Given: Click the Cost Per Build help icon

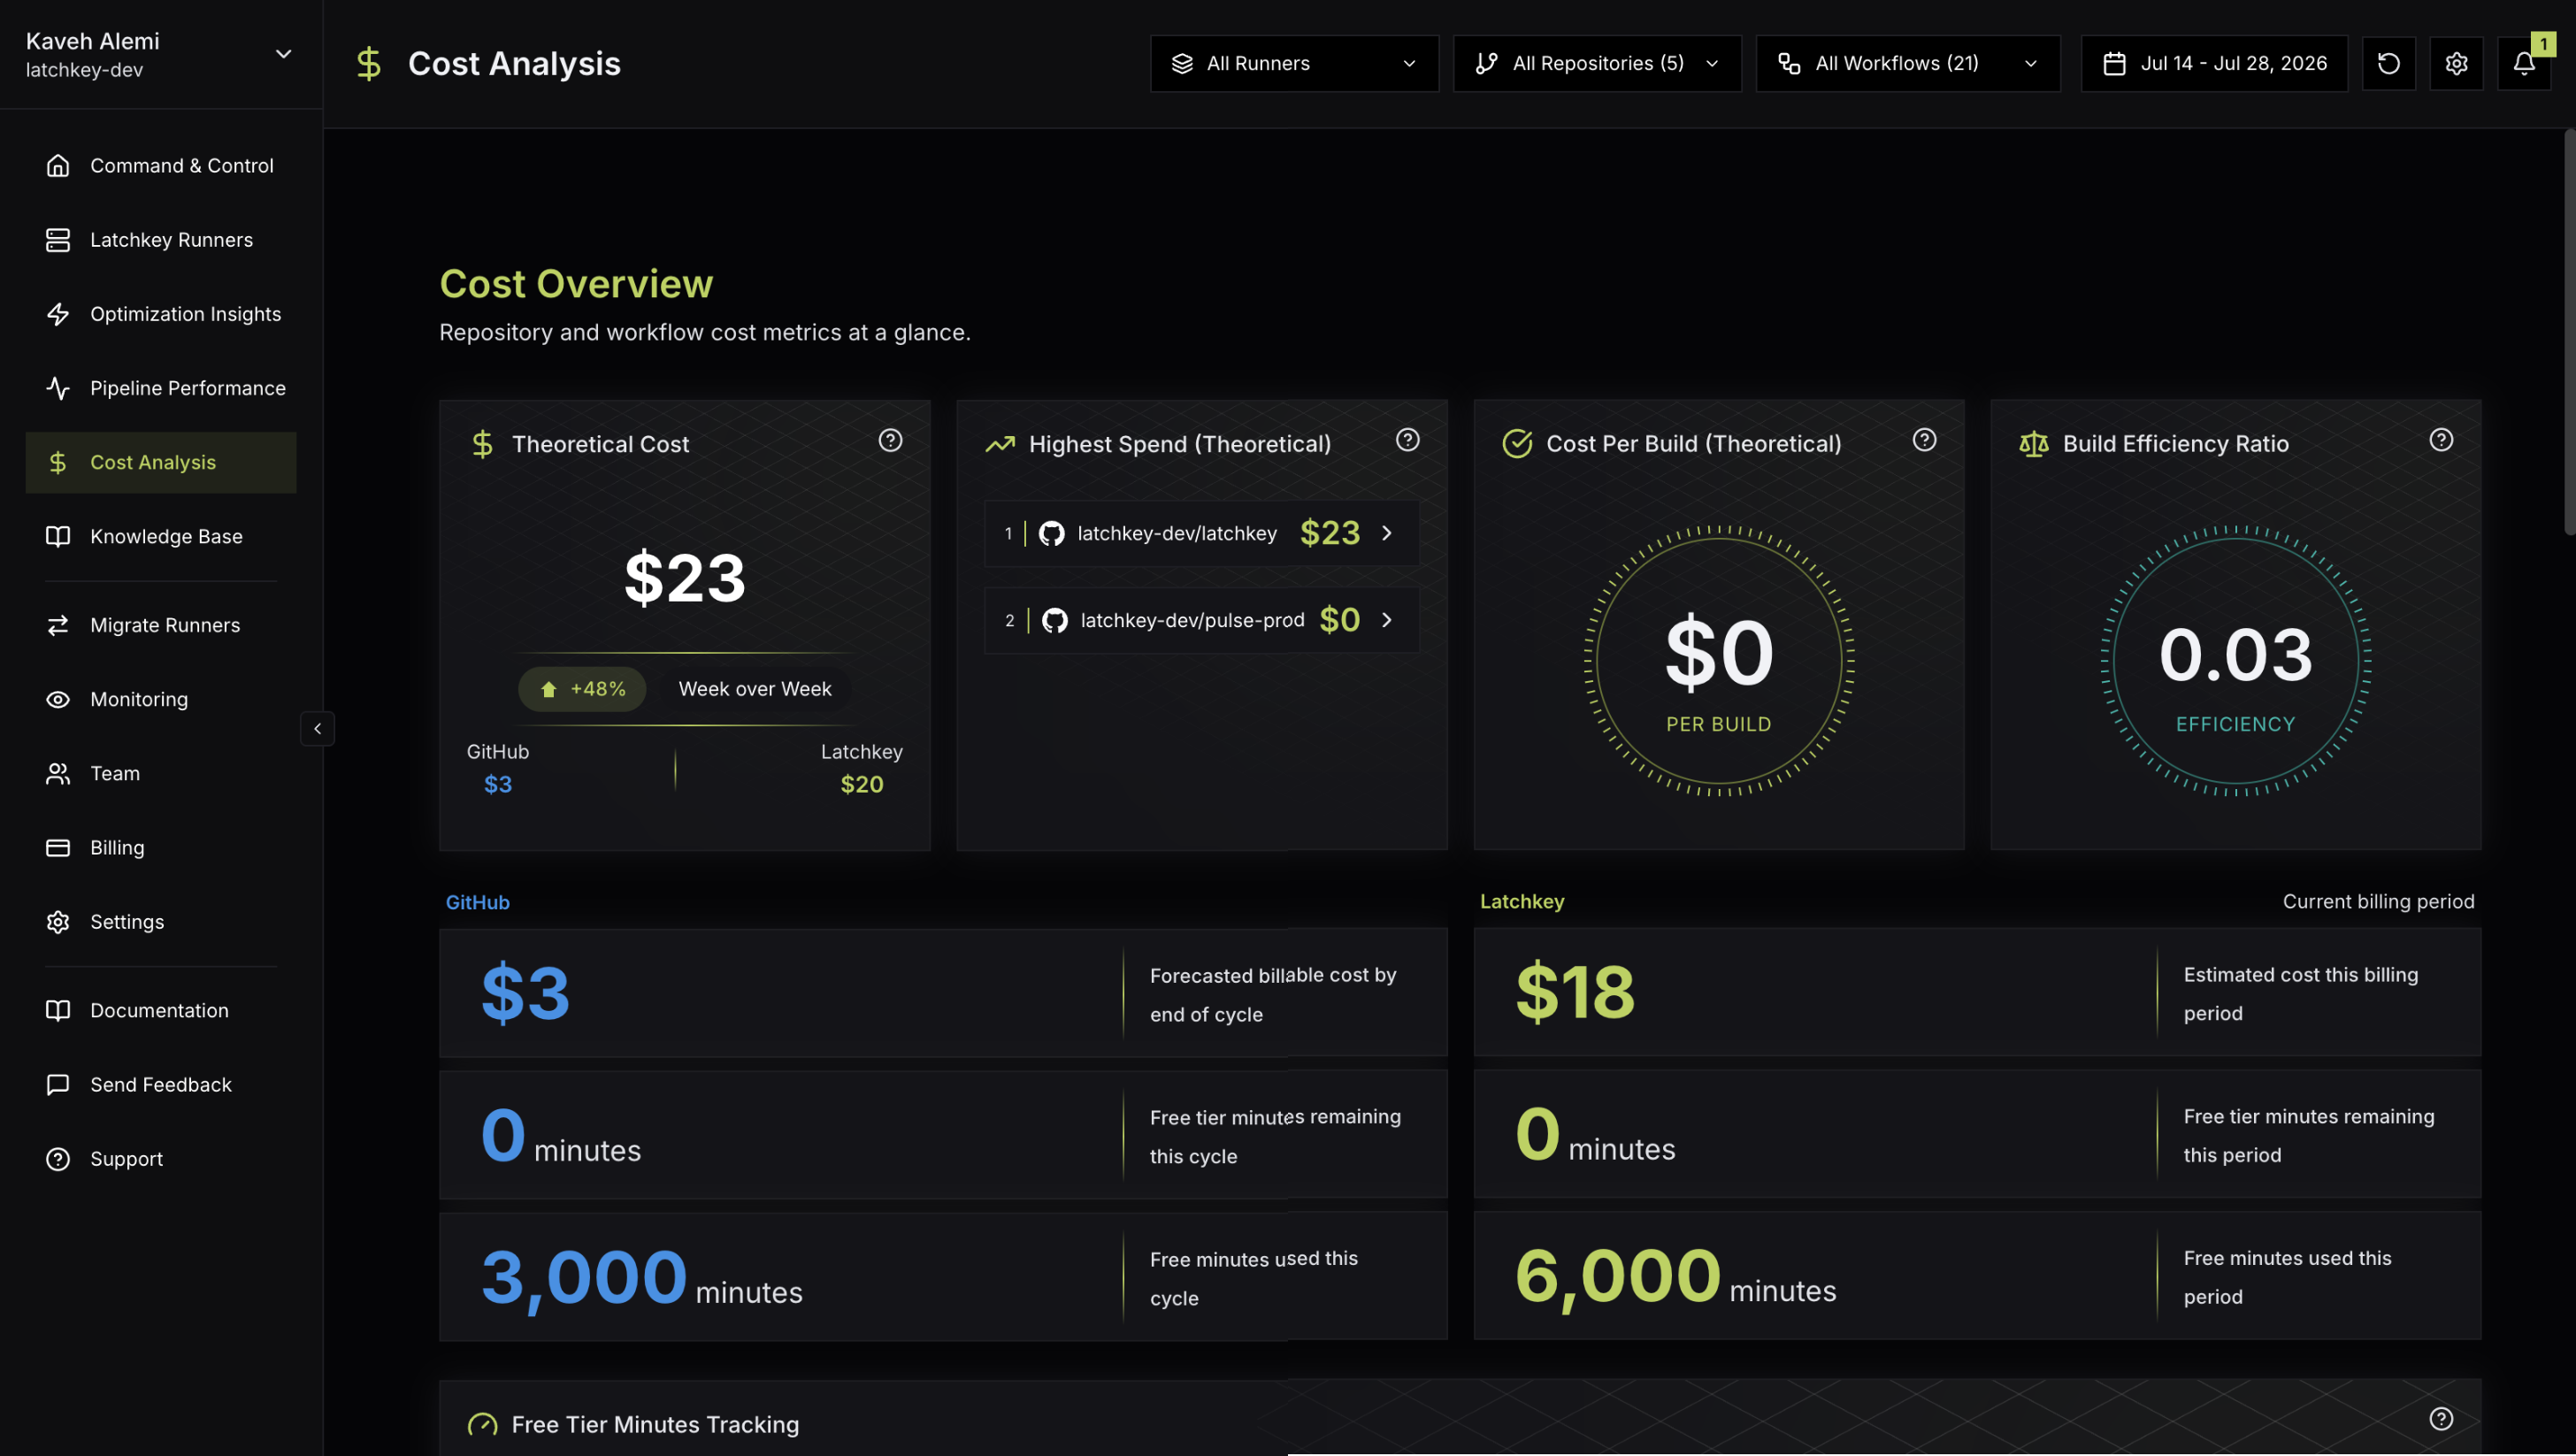Looking at the screenshot, I should tap(1924, 440).
